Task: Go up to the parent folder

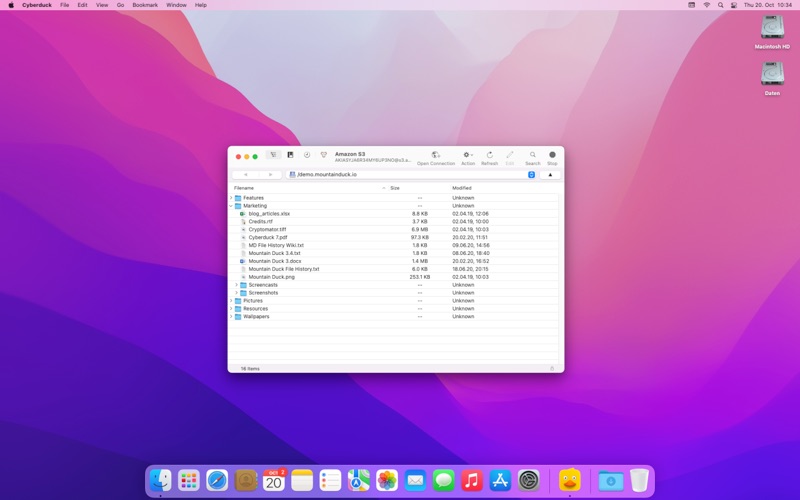Action: (x=549, y=175)
